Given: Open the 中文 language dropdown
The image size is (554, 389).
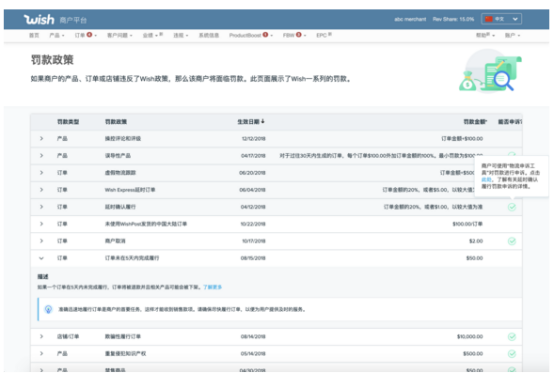Looking at the screenshot, I should [501, 19].
